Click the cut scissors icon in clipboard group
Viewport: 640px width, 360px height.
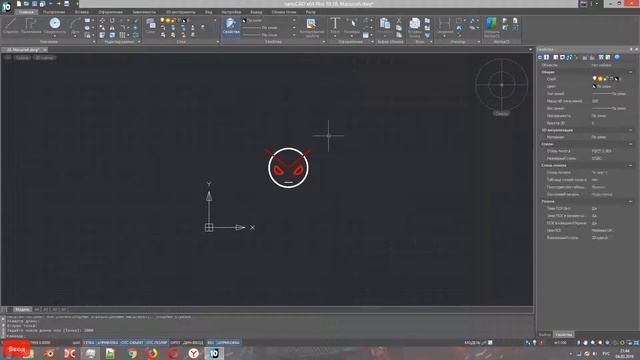[399, 20]
